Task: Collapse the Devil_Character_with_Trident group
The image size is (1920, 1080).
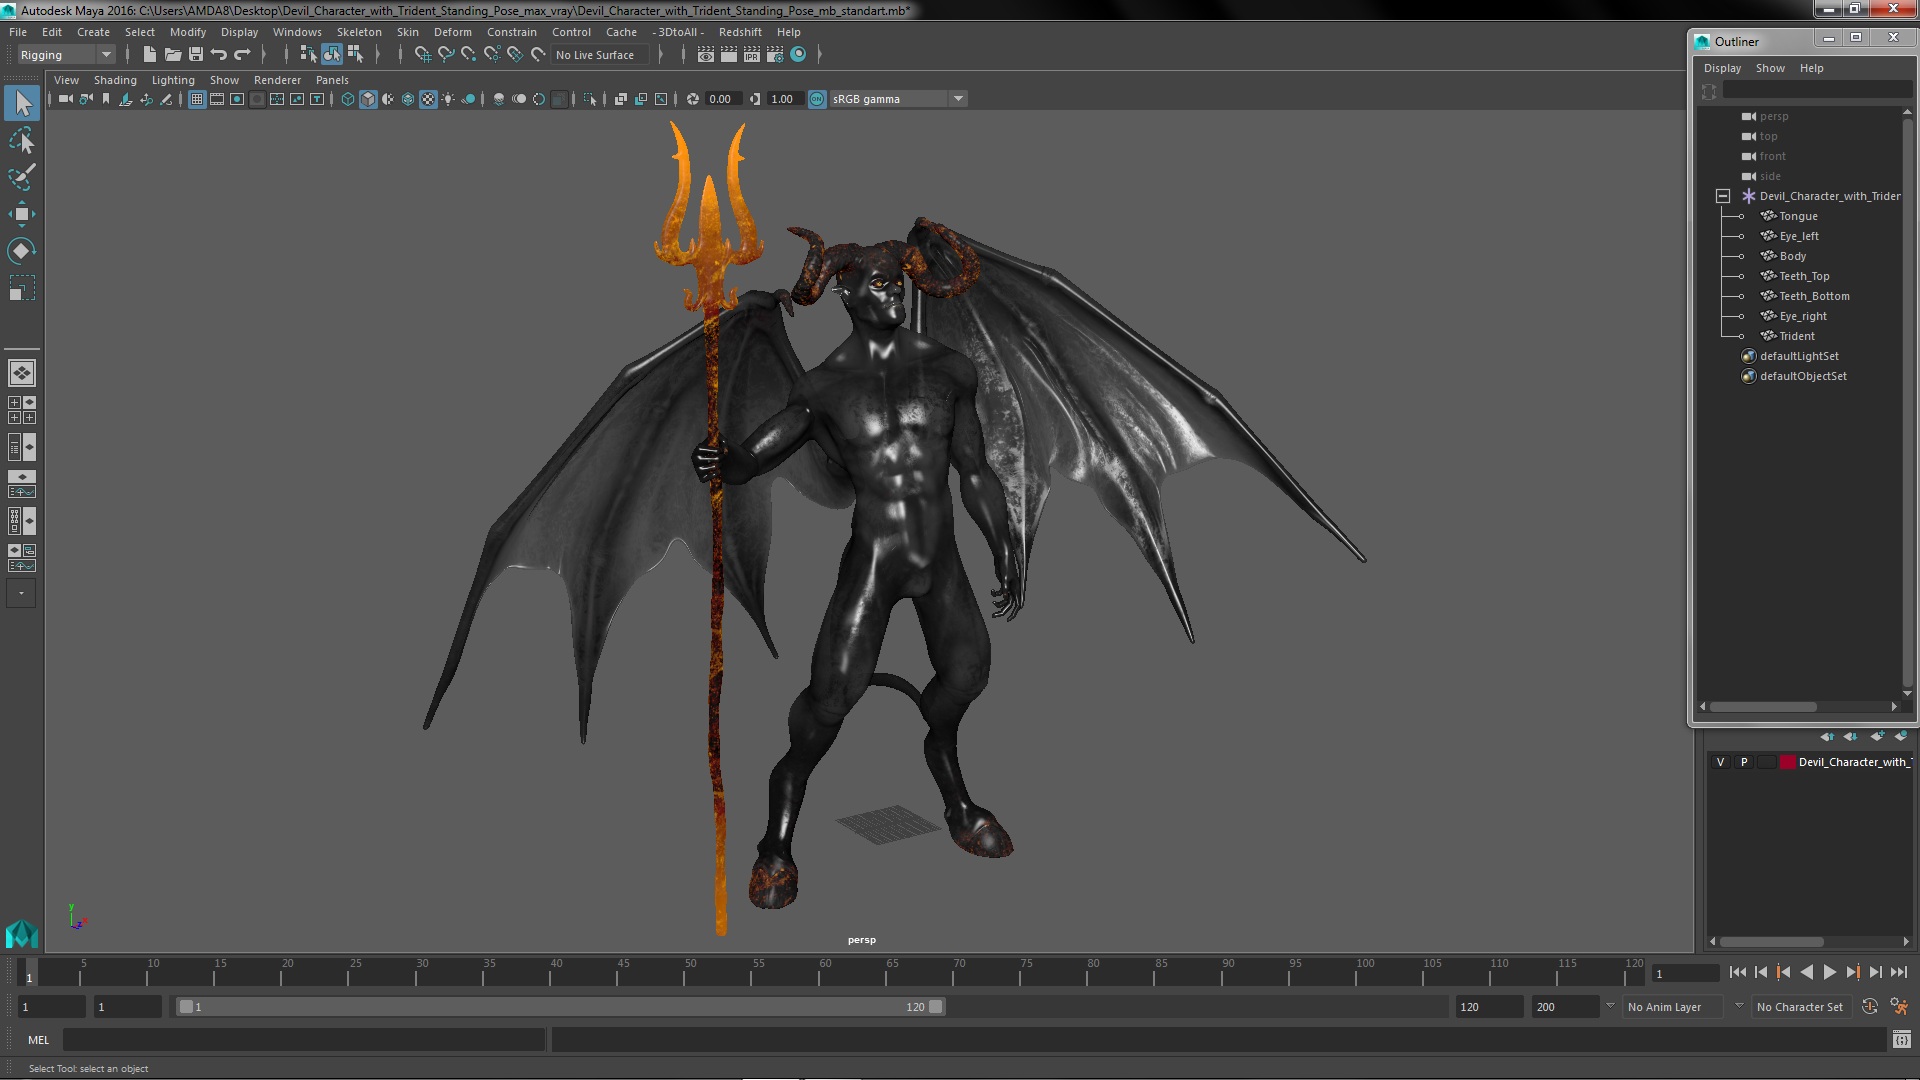Action: tap(1723, 196)
